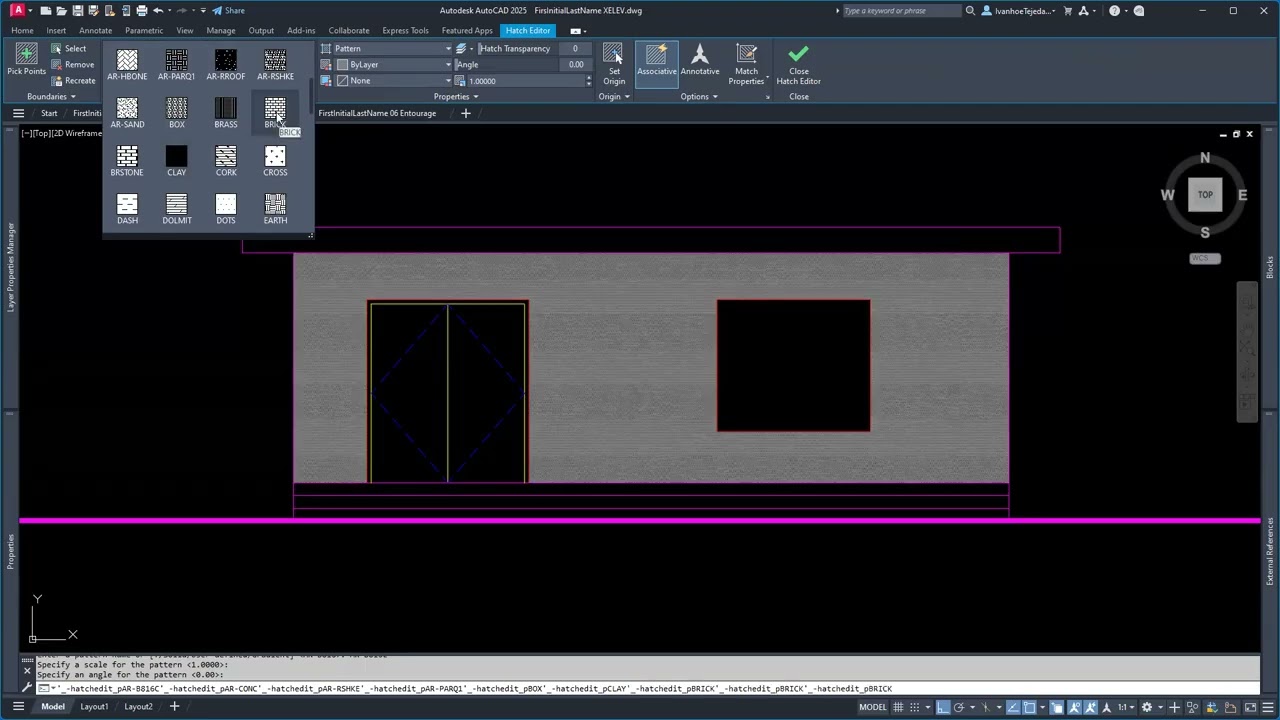Click Close Hatch Editor button
Image resolution: width=1280 pixels, height=720 pixels.
[x=798, y=65]
